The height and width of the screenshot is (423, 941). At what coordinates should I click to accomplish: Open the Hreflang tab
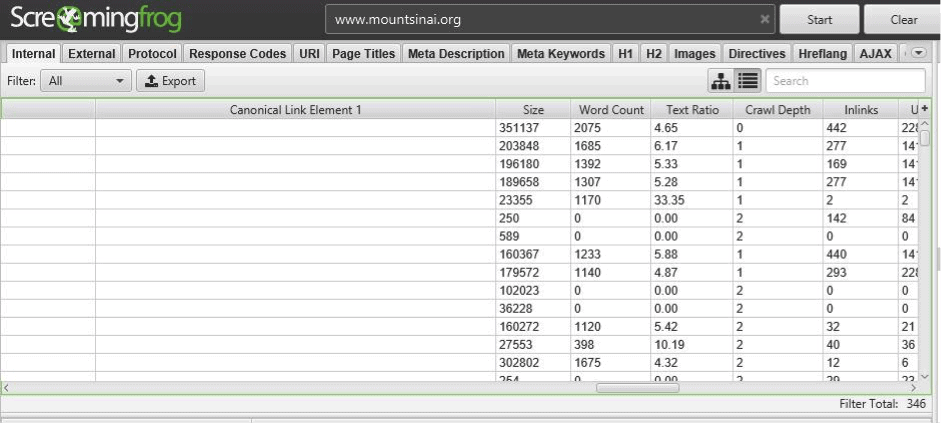(x=822, y=54)
